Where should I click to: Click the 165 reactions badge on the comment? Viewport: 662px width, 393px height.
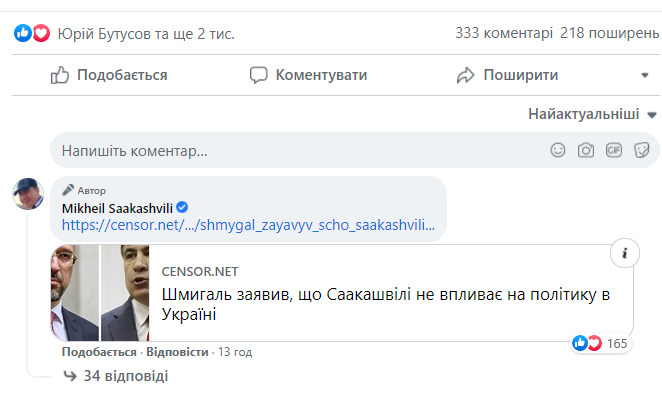tap(600, 343)
